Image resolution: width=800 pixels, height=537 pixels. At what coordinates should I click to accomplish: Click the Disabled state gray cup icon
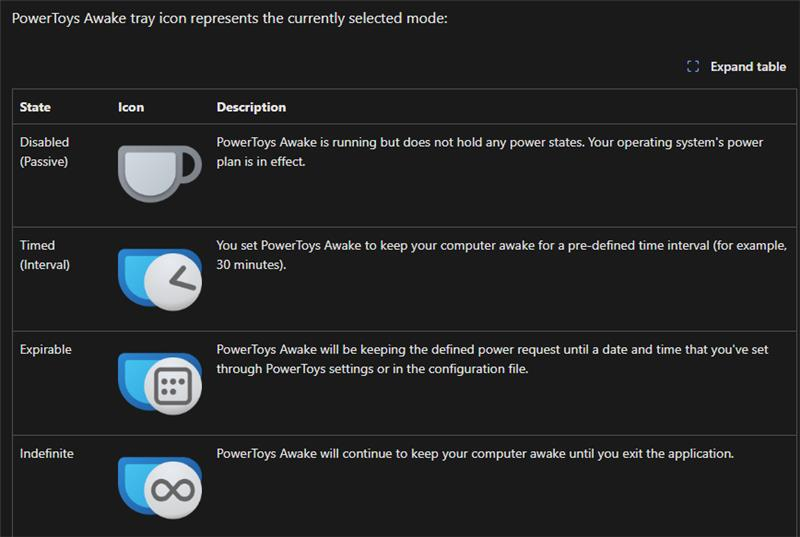coord(160,173)
